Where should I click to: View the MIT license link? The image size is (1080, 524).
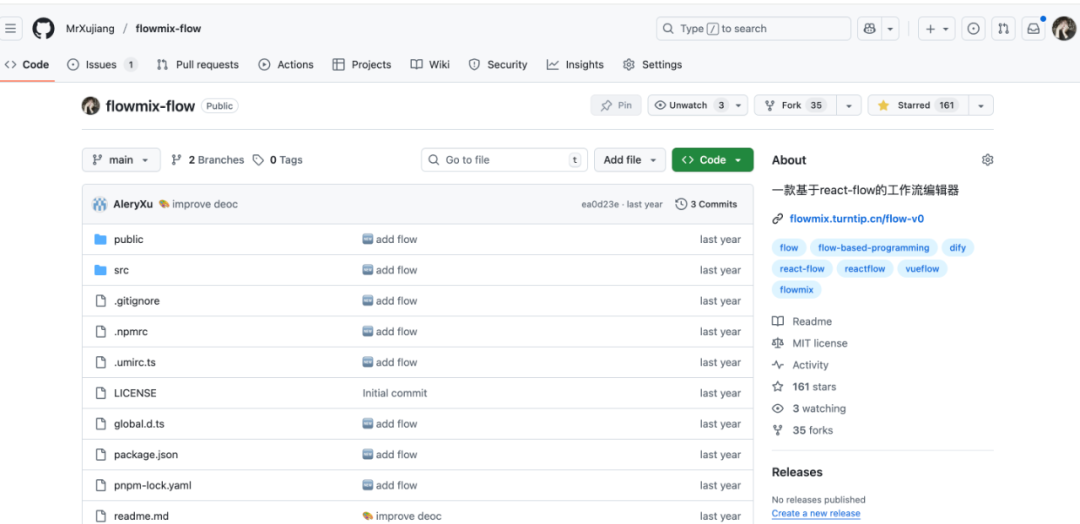[x=810, y=343]
